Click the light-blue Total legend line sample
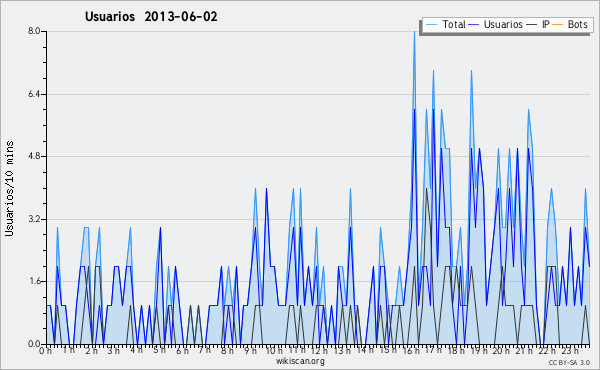 (431, 25)
